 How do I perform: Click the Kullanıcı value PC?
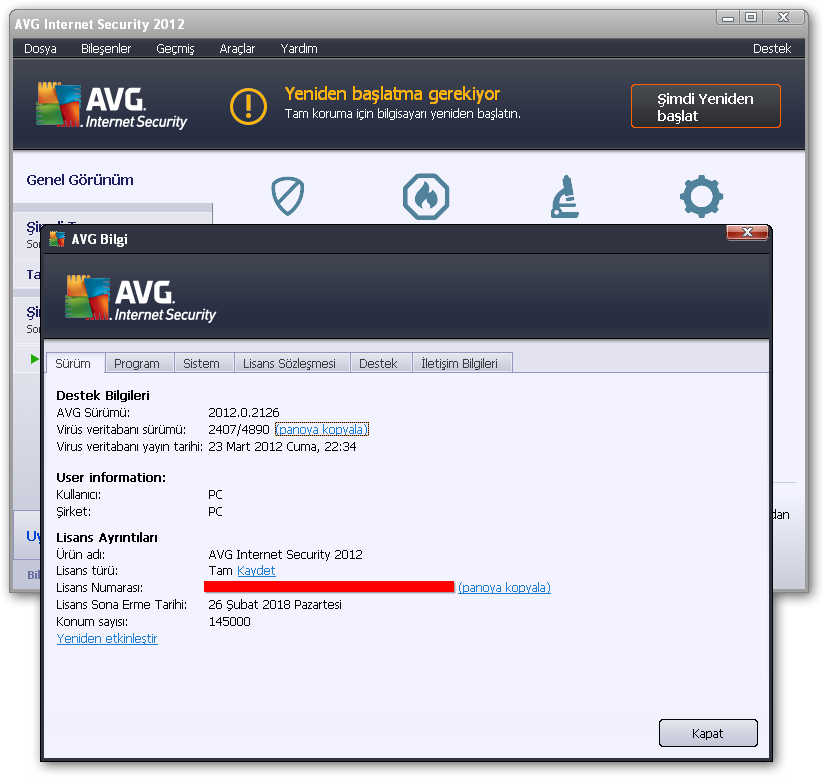[x=215, y=494]
